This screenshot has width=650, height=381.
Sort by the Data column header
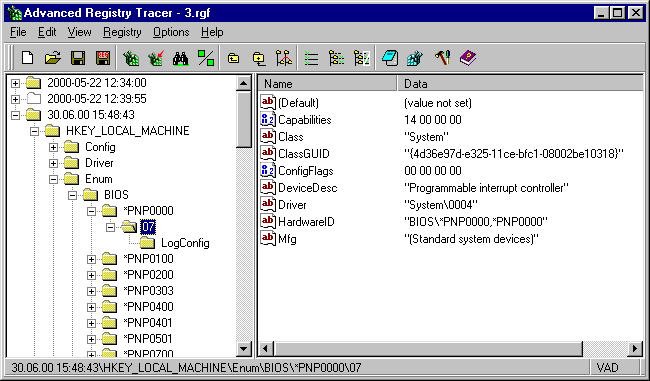pos(520,84)
